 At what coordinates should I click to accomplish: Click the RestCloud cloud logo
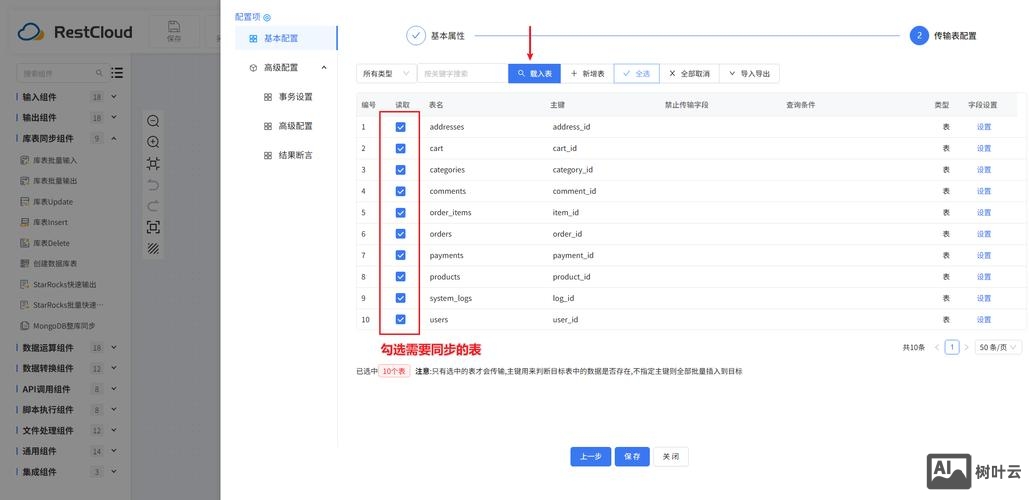(x=31, y=31)
